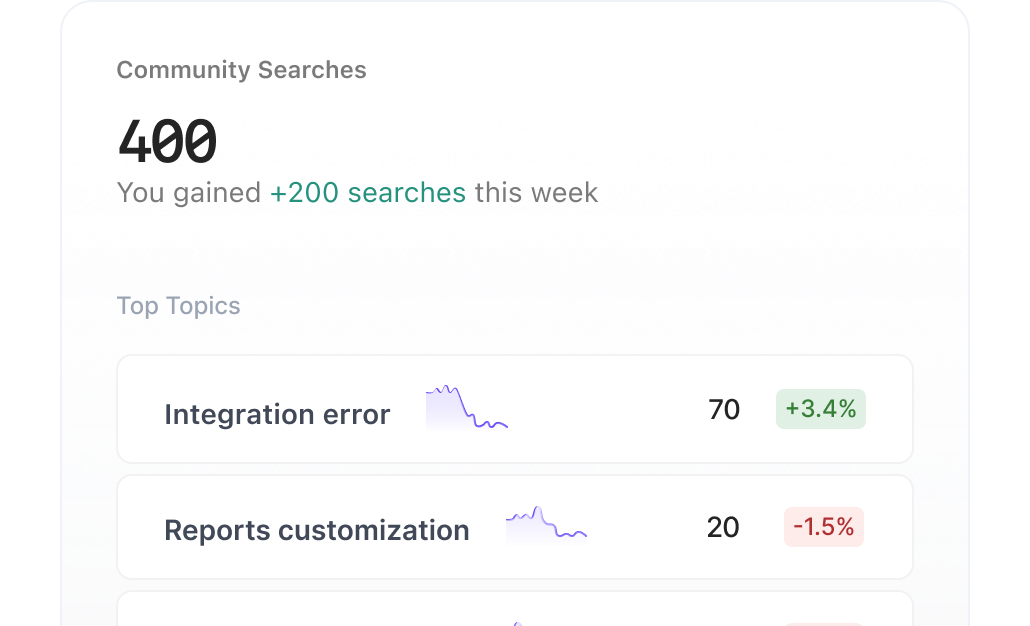Click the cut-off red badge in third row

pyautogui.click(x=823, y=623)
